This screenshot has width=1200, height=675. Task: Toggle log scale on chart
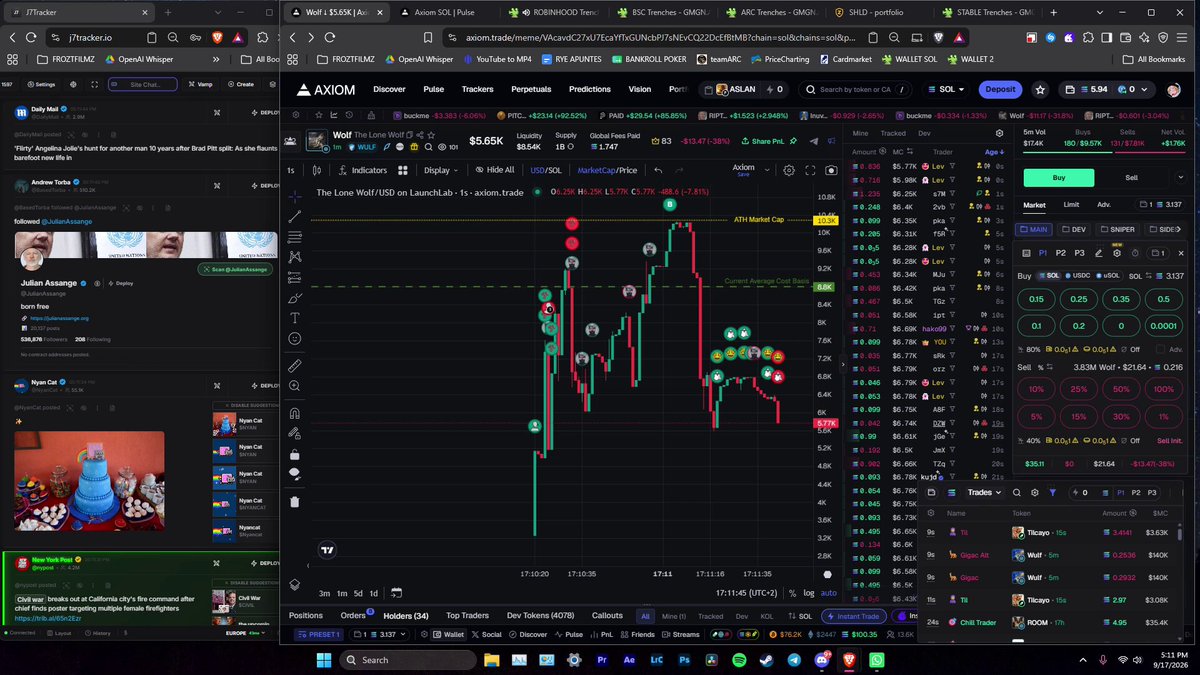coord(808,593)
